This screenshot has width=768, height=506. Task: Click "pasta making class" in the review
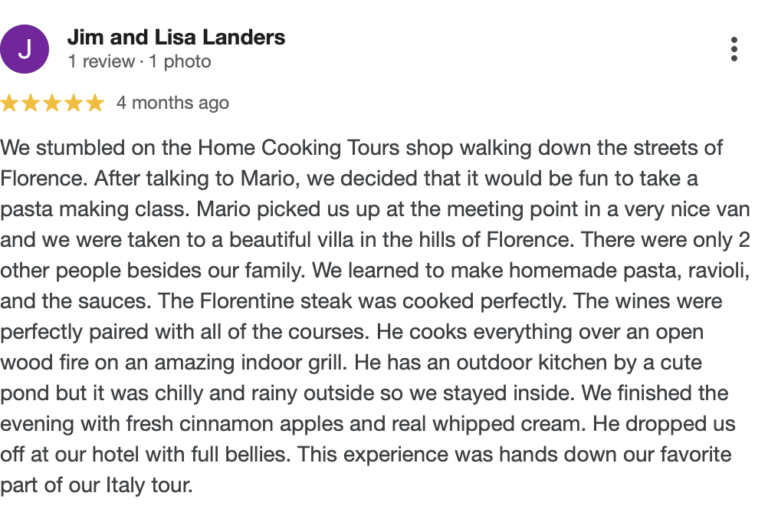click(94, 210)
